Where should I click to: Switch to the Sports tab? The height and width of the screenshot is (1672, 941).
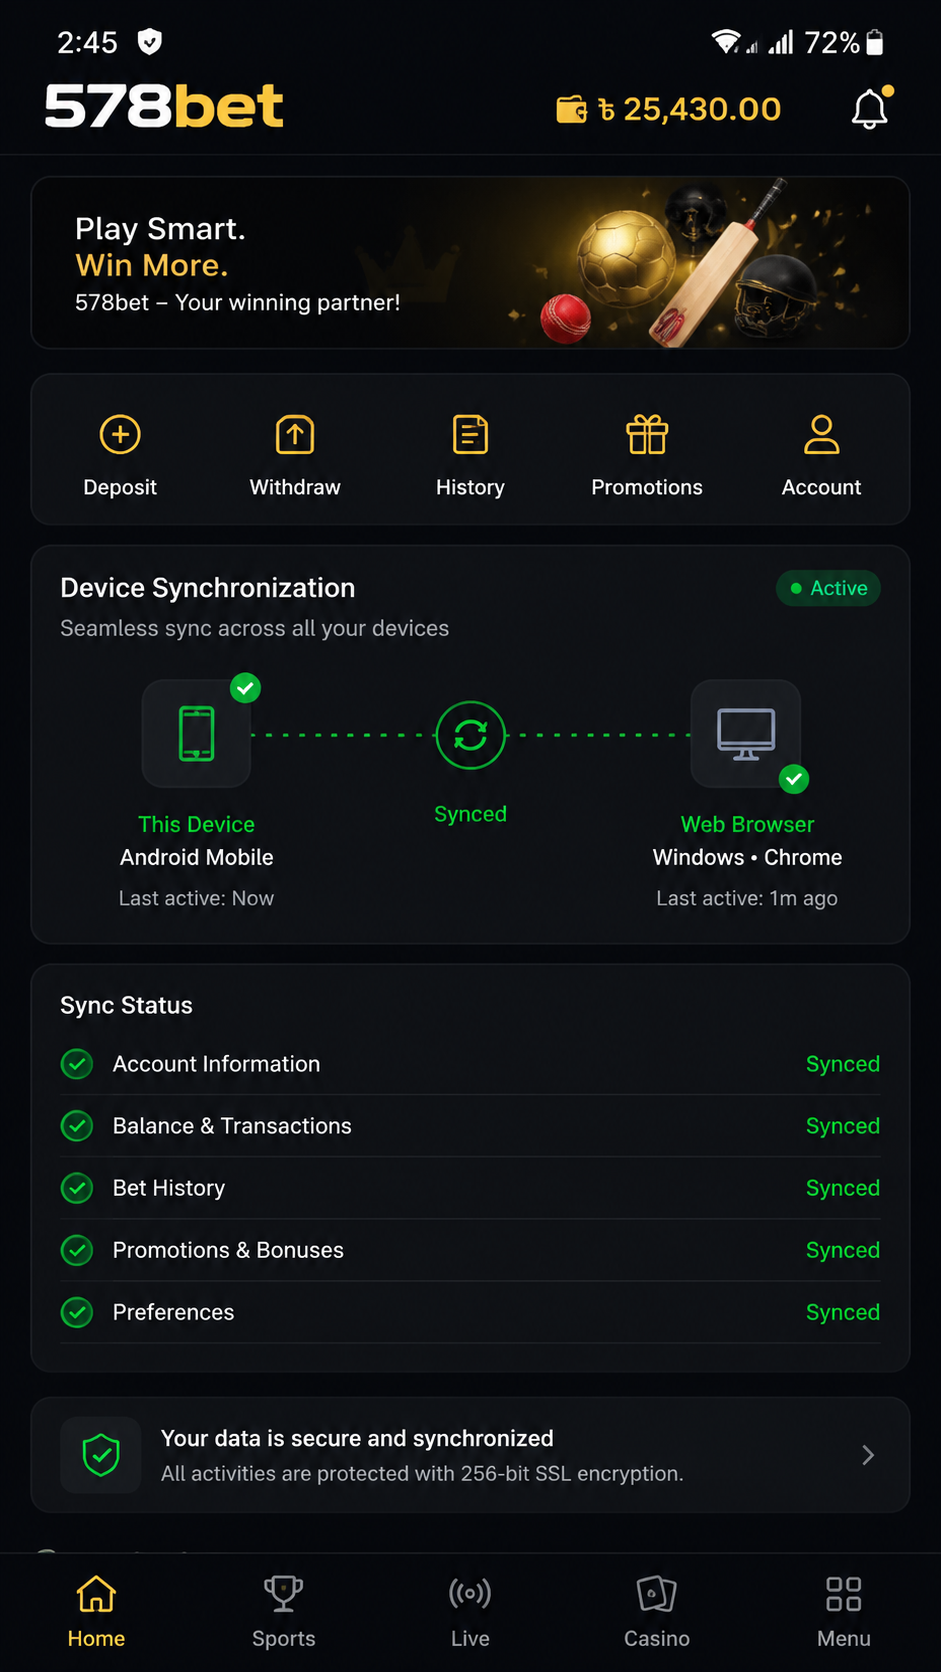284,1611
